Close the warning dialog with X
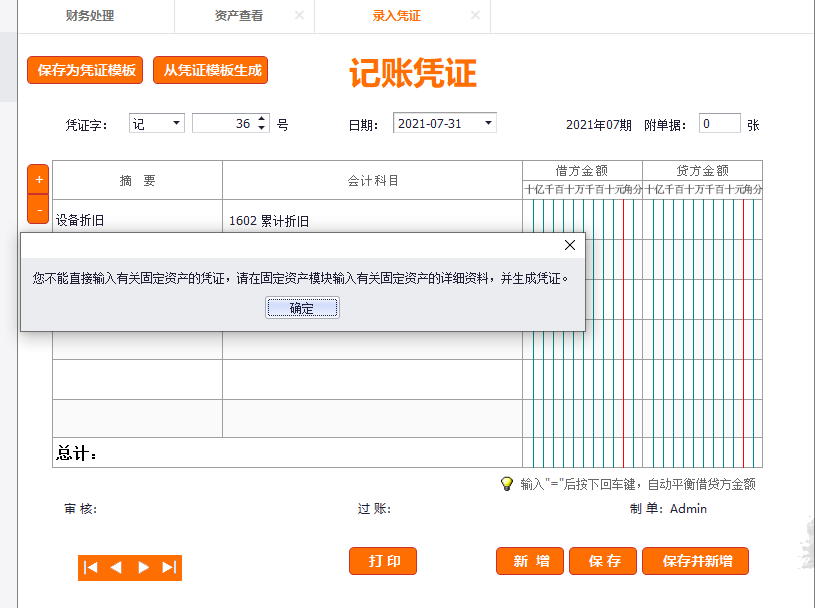The width and height of the screenshot is (815, 608). tap(570, 245)
